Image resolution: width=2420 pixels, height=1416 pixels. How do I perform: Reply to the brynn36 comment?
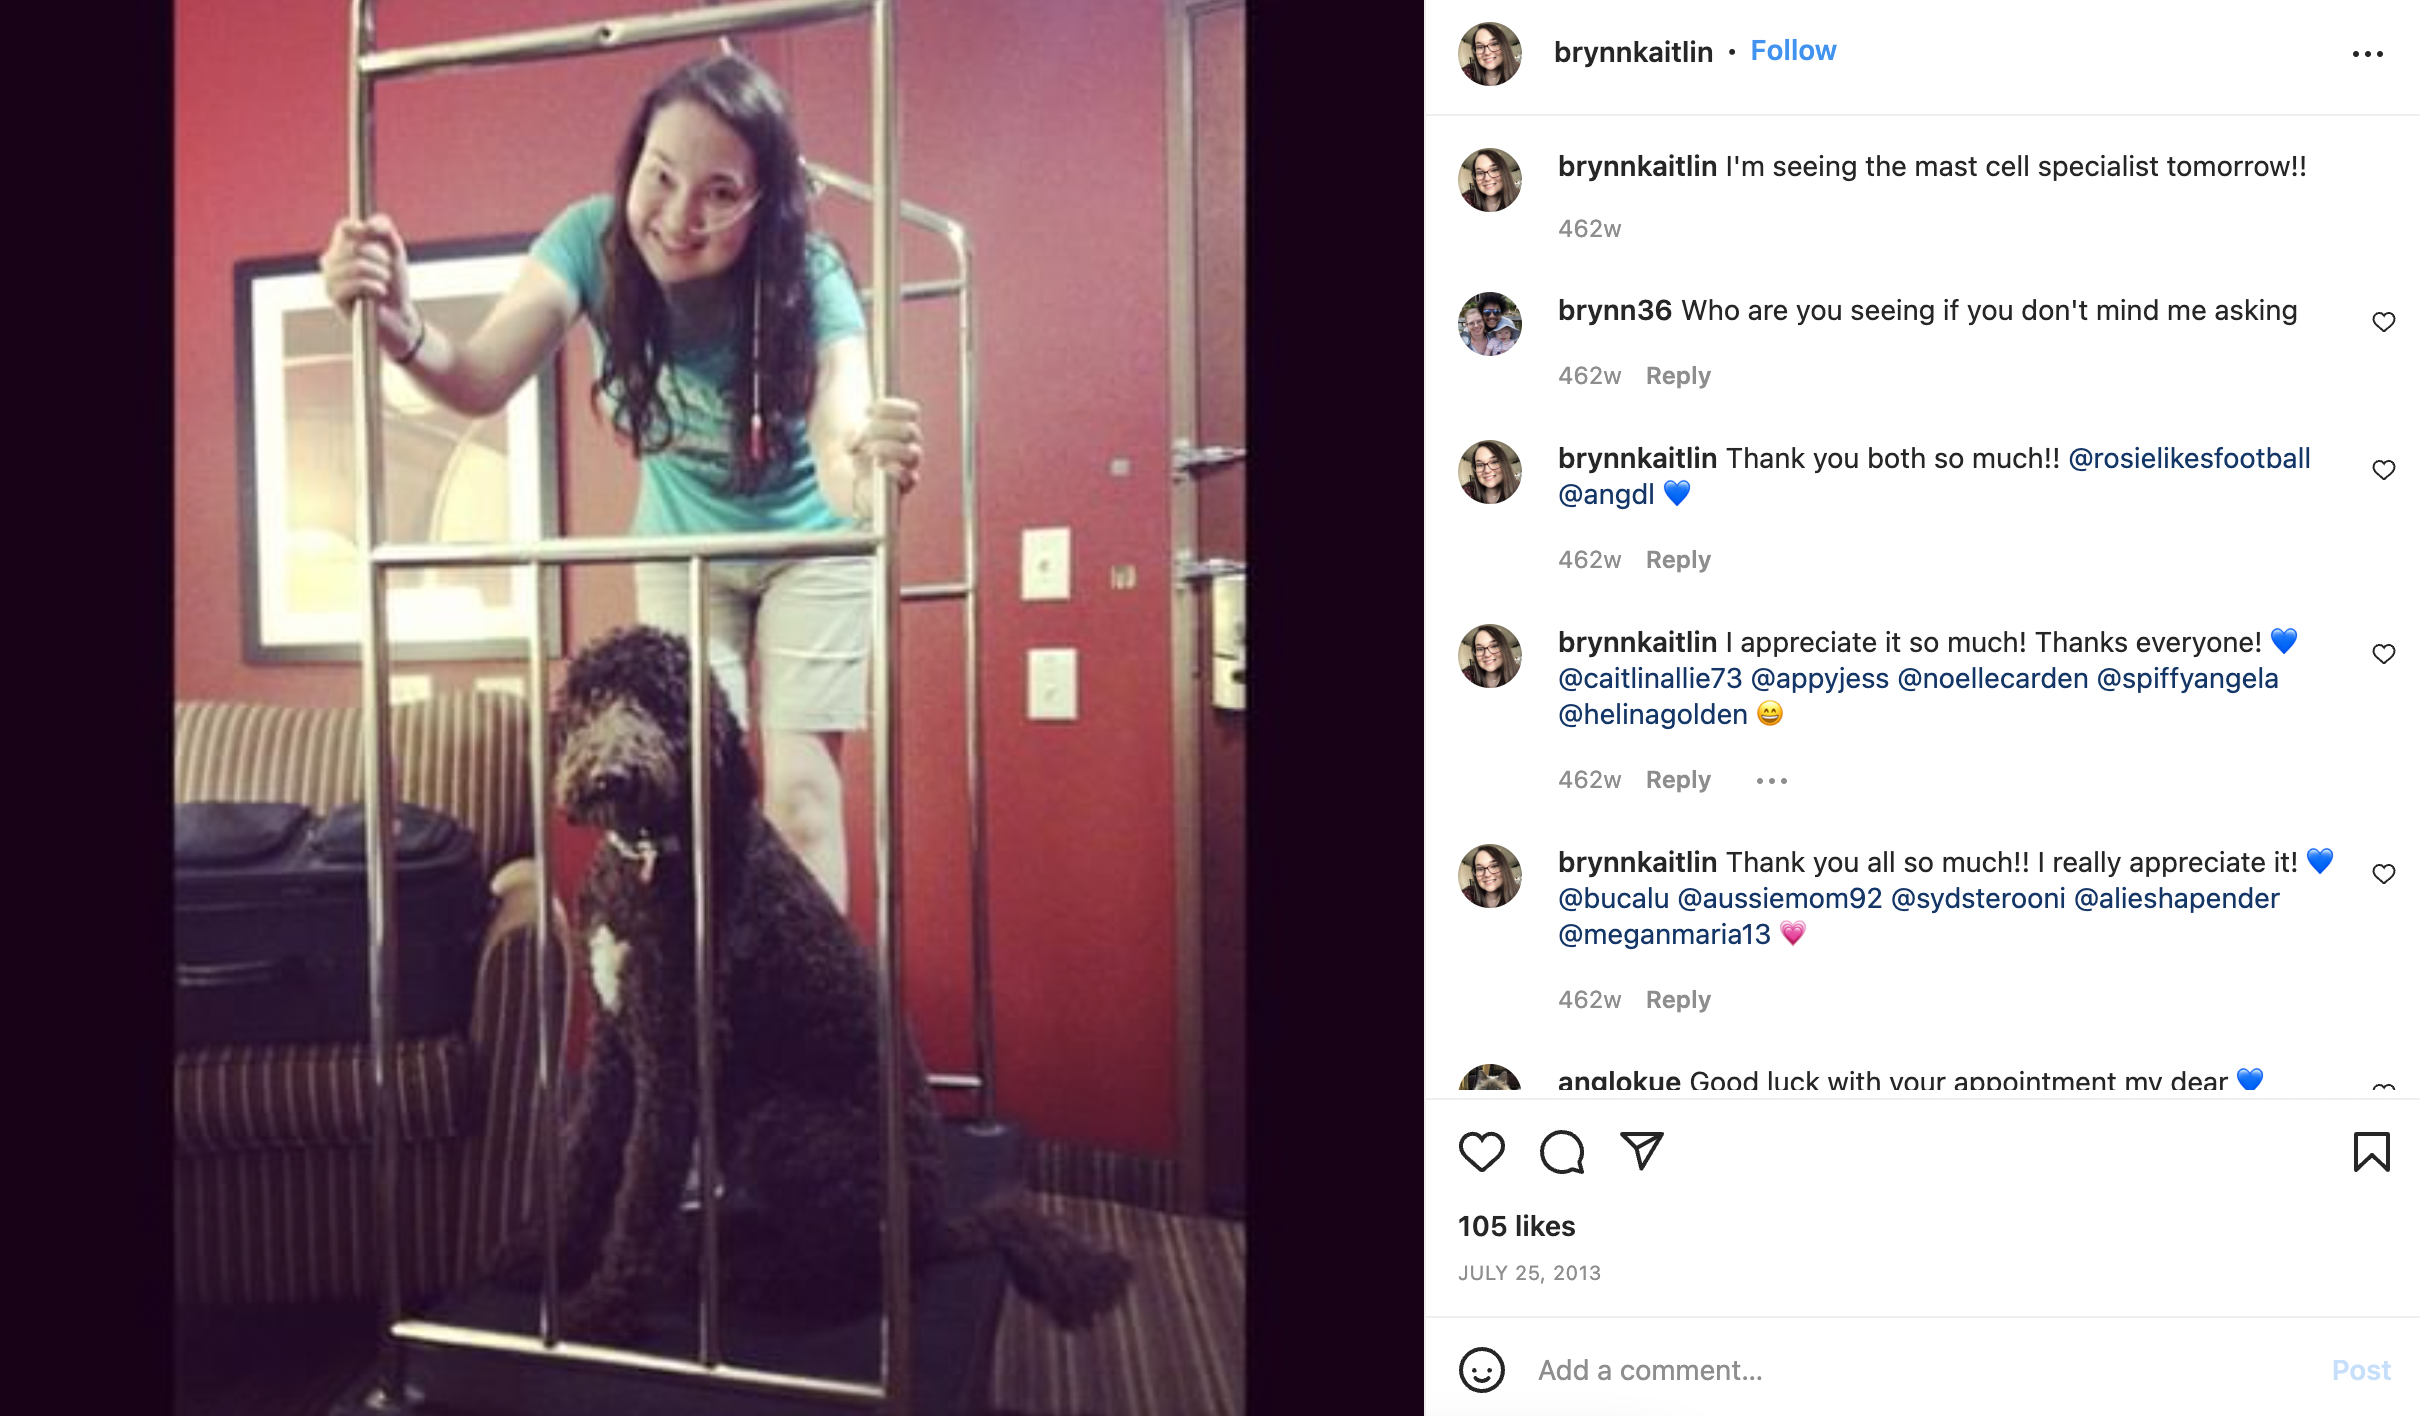click(x=1678, y=376)
